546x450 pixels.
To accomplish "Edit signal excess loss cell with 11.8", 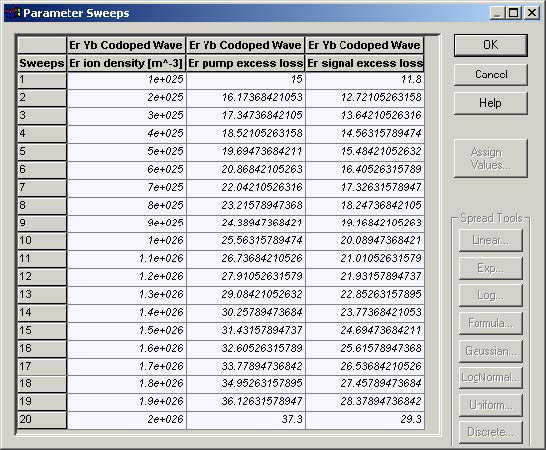I will click(365, 80).
